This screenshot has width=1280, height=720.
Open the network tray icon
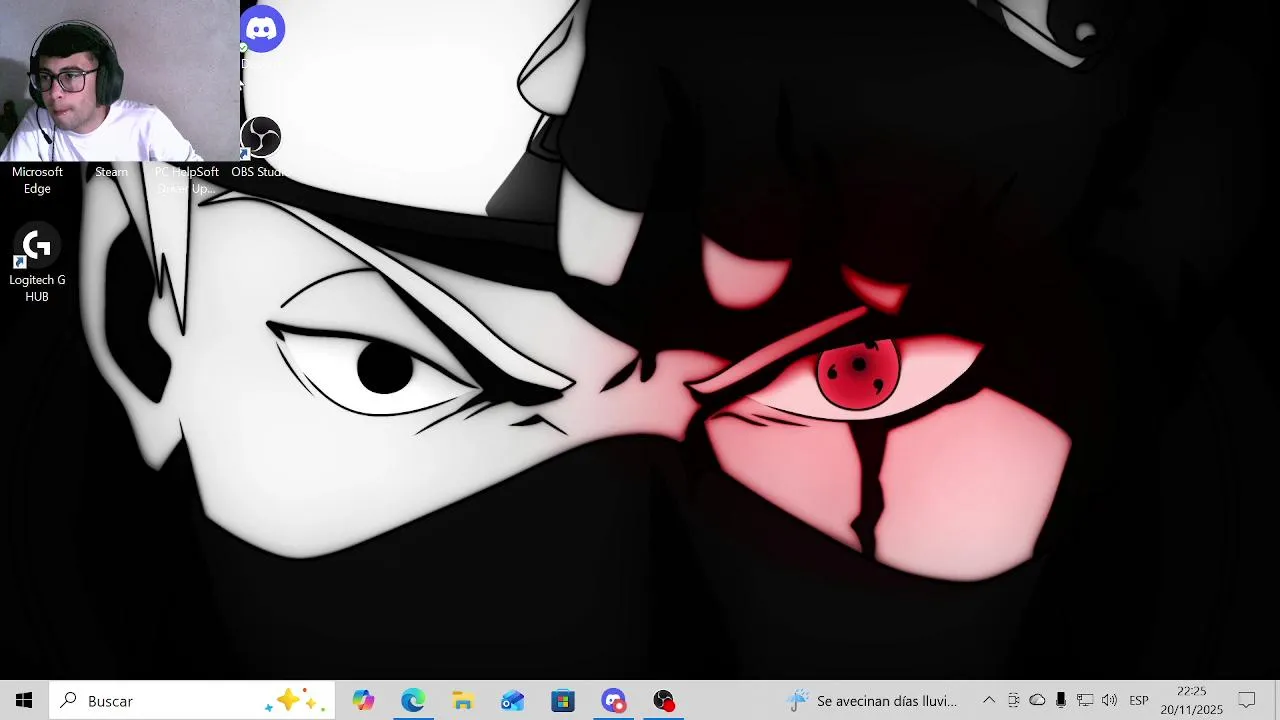click(x=1085, y=701)
